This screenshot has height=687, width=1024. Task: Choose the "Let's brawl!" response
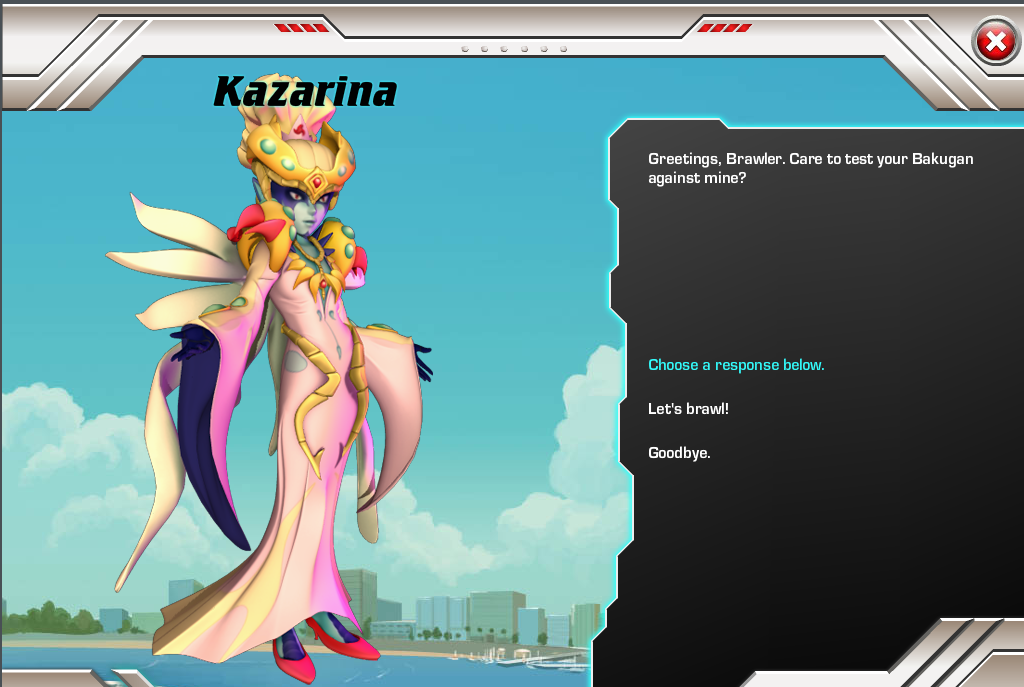(688, 409)
